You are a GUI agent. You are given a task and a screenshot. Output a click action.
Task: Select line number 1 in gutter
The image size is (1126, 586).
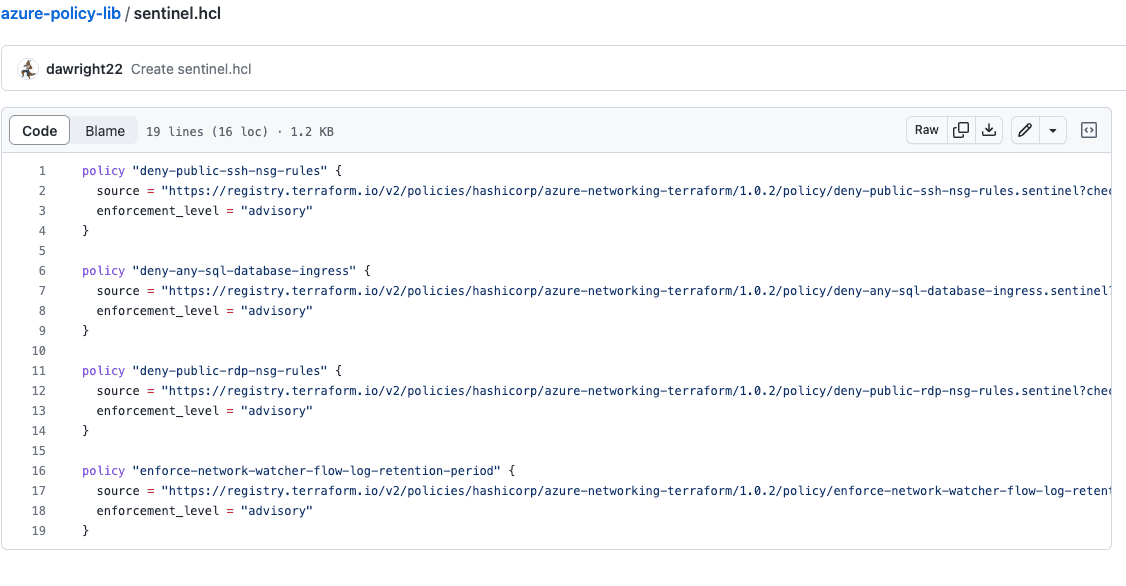42,171
